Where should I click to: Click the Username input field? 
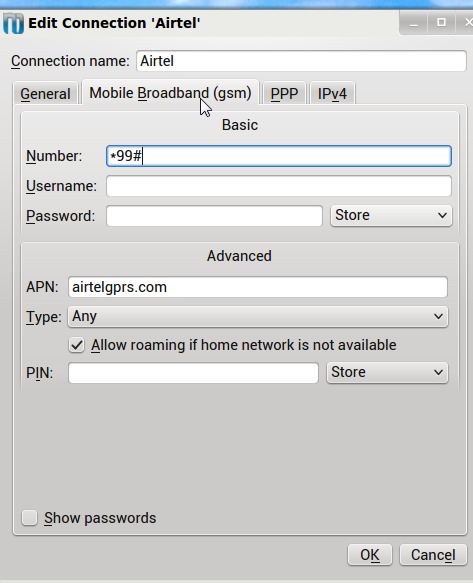279,186
